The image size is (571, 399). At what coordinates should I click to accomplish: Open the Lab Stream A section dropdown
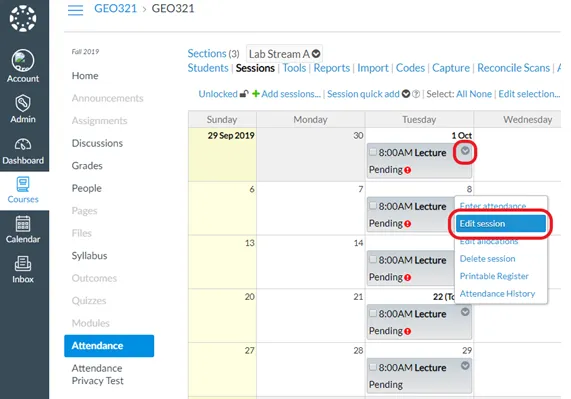click(x=284, y=54)
